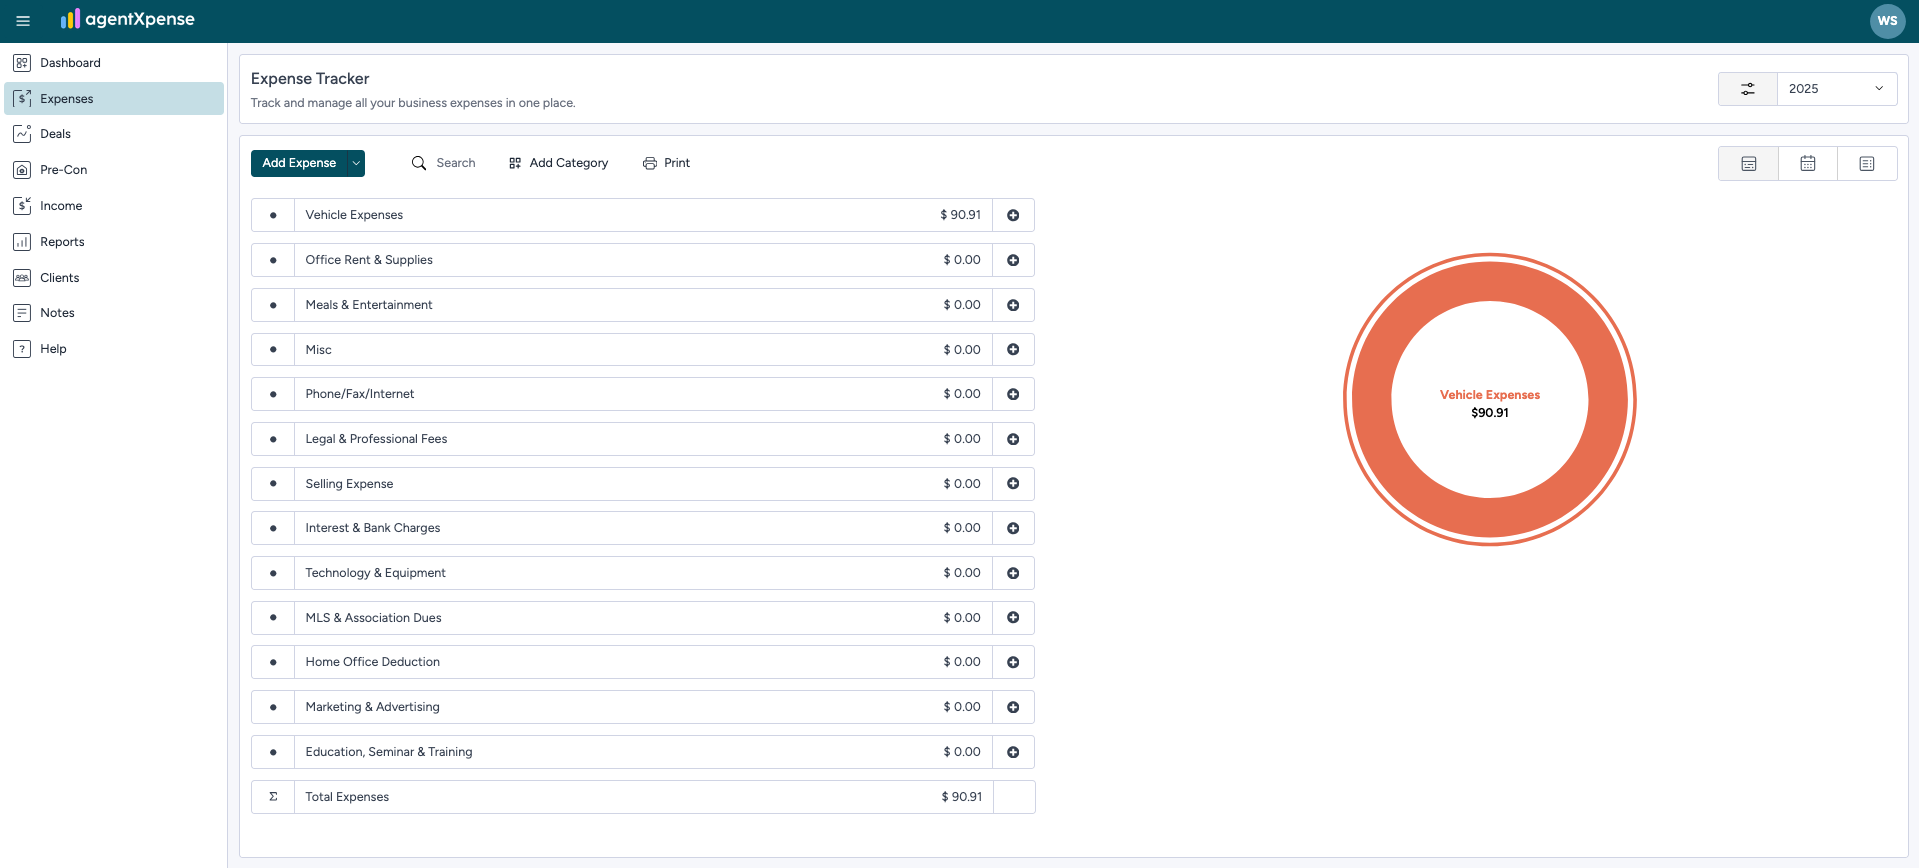Image resolution: width=1920 pixels, height=868 pixels.
Task: Open the Add Expense dropdown arrow
Action: (x=356, y=163)
